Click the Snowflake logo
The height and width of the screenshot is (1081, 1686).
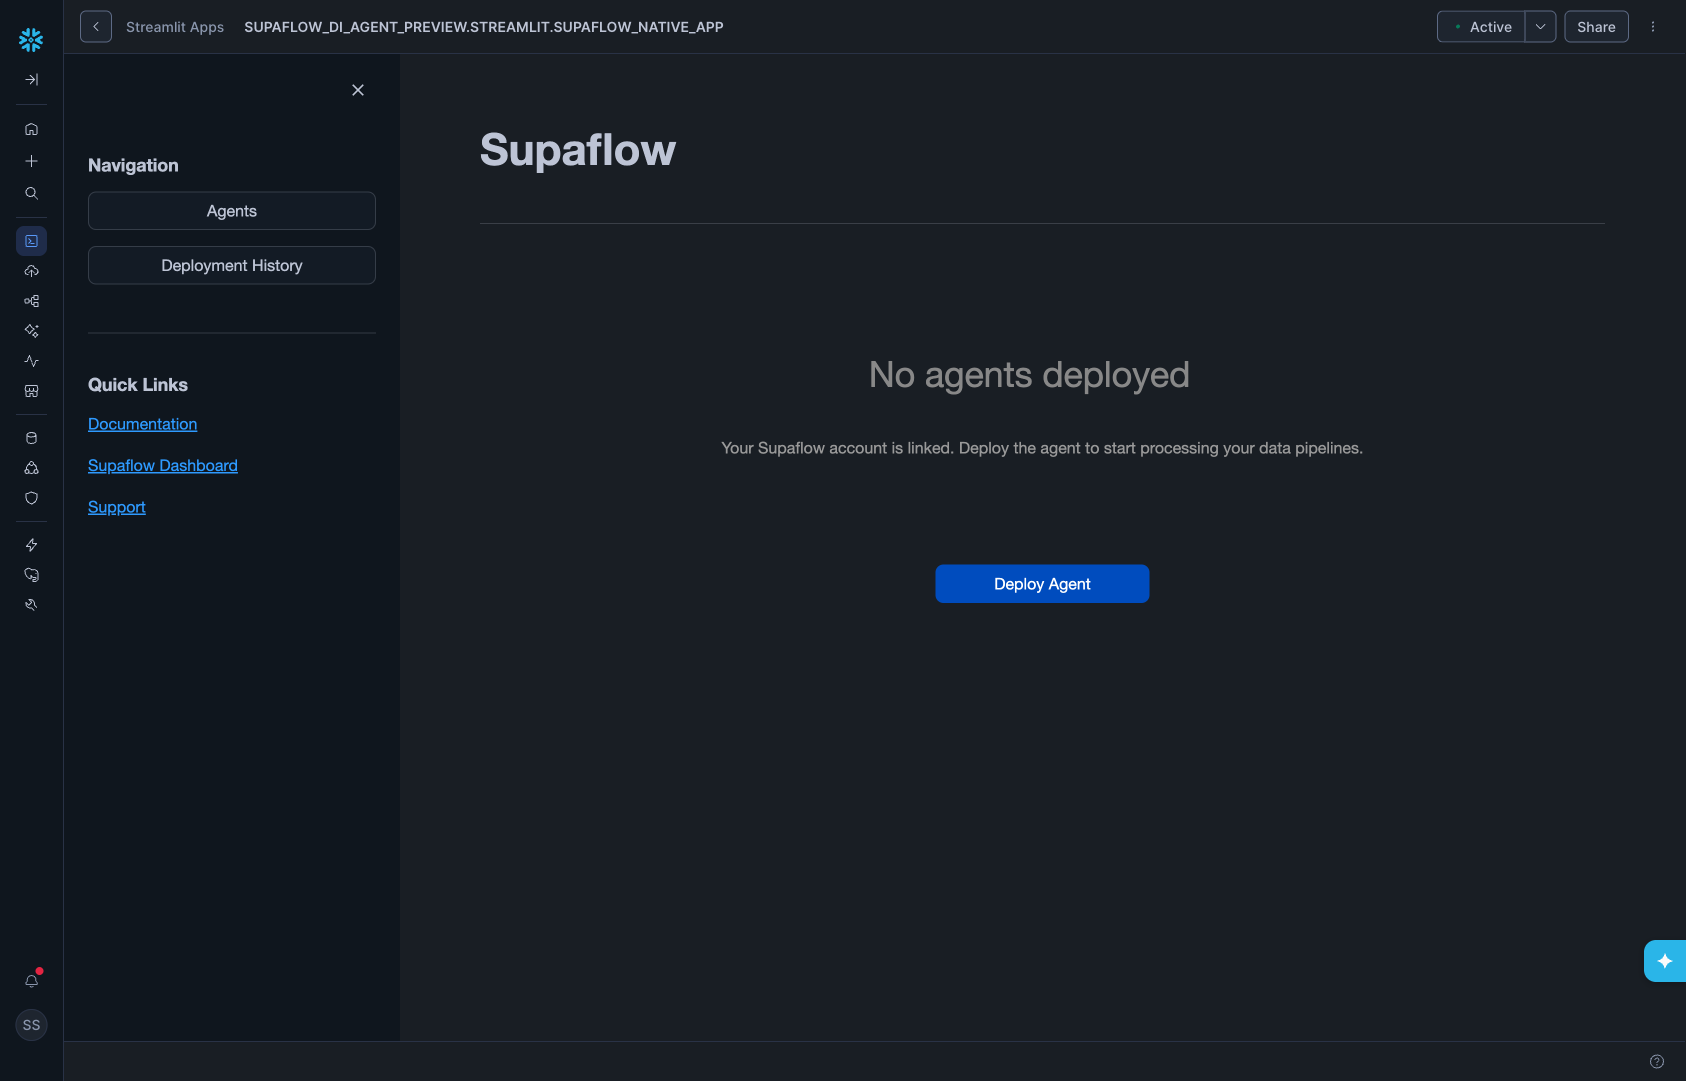31,40
